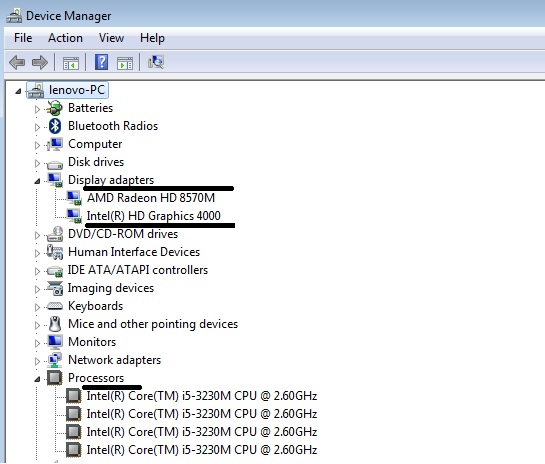Expand the Mice and other pointing devices node
545x464 pixels.
click(x=37, y=325)
